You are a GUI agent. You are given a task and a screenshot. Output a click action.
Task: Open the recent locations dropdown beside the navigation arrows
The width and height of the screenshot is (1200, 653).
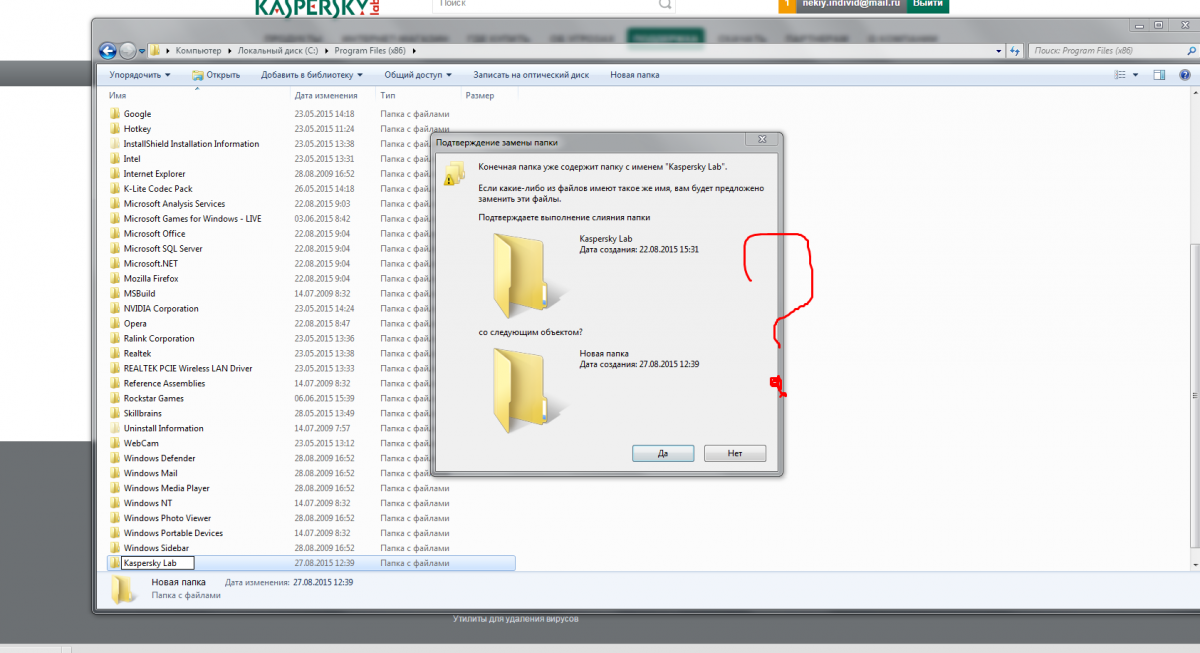coord(143,50)
